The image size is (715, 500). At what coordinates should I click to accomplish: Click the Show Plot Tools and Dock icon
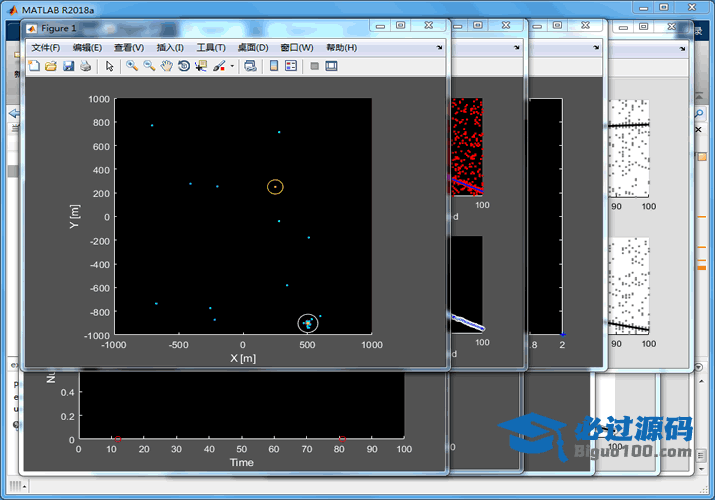(x=332, y=66)
